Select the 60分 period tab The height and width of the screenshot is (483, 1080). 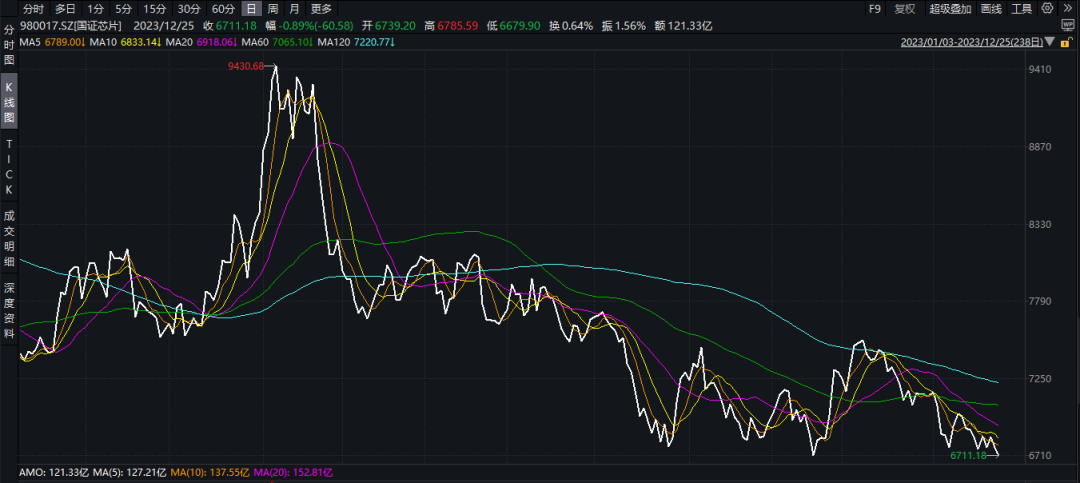tap(223, 9)
